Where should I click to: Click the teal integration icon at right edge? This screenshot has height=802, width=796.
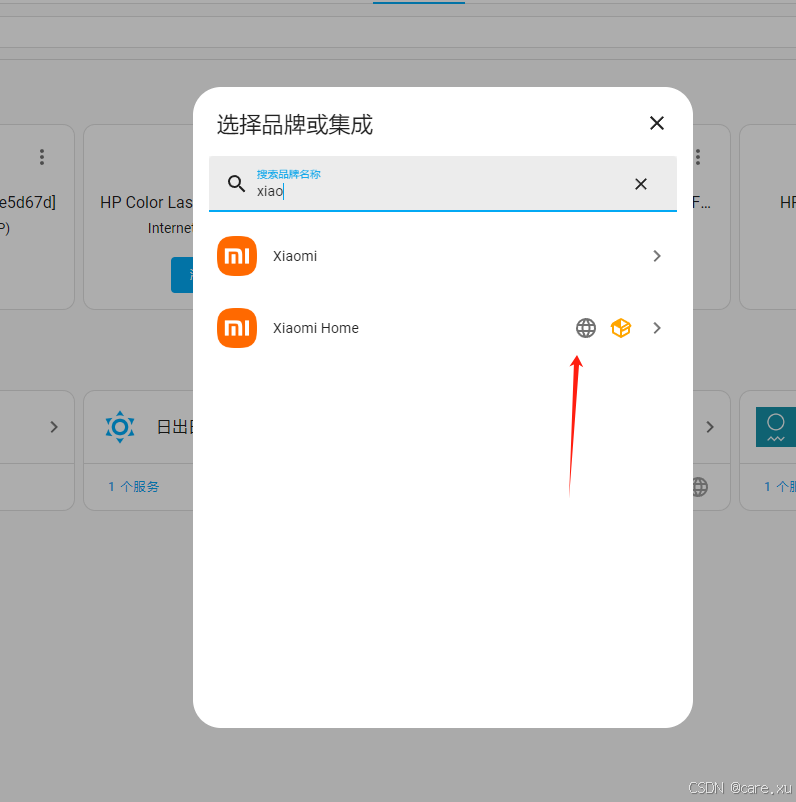pos(776,427)
